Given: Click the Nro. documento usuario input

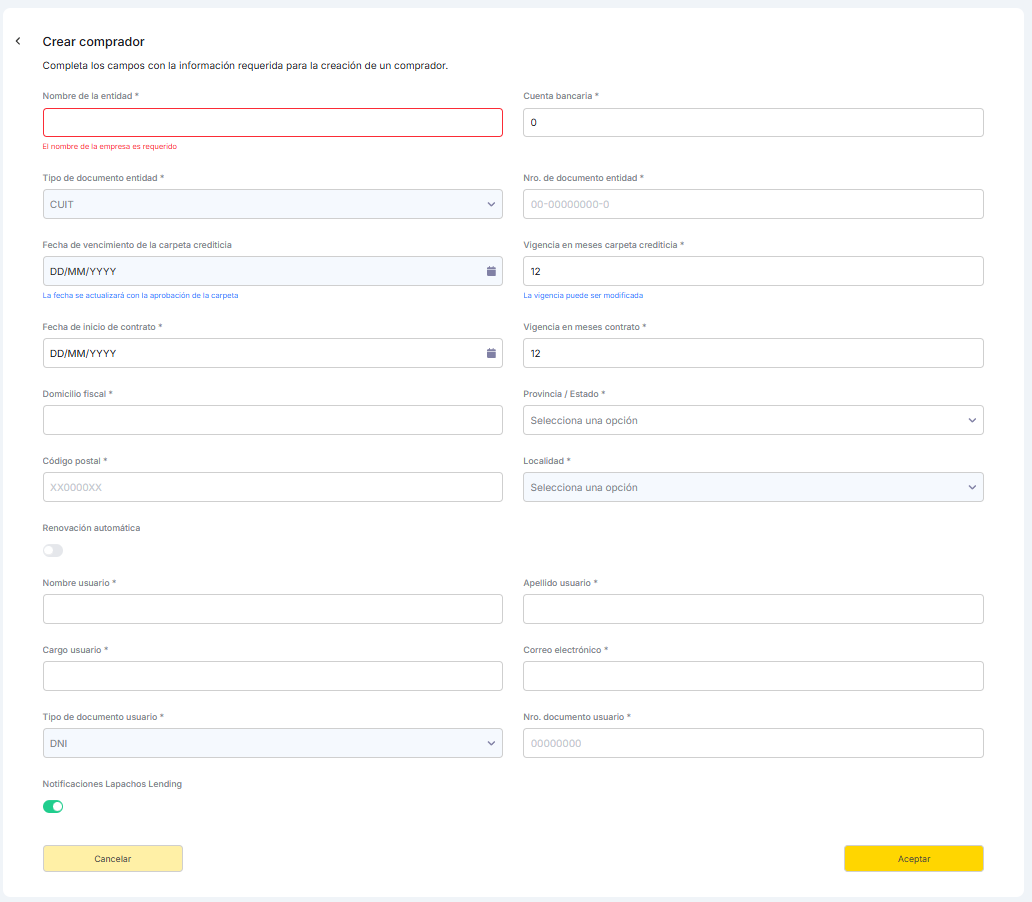Looking at the screenshot, I should click(752, 743).
